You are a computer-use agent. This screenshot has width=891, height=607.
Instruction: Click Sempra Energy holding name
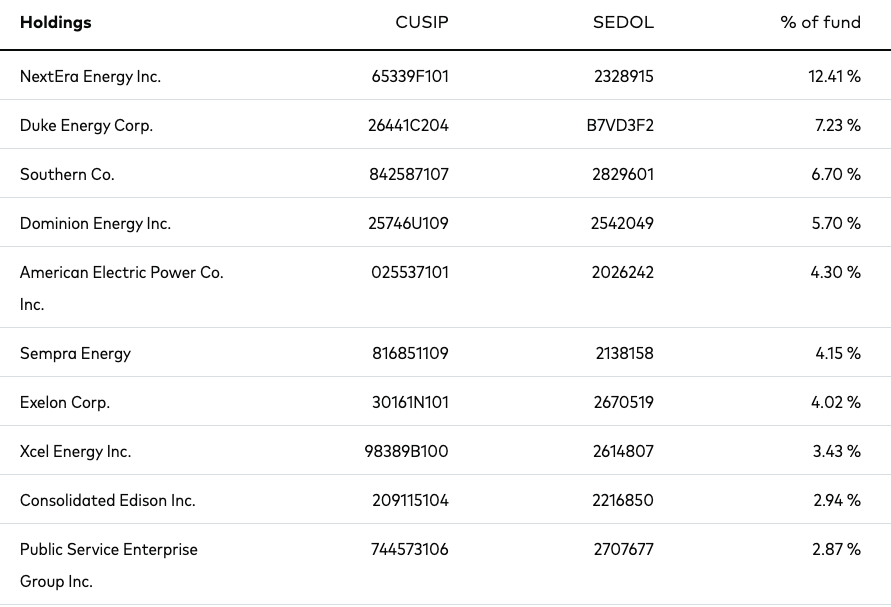[x=76, y=354]
